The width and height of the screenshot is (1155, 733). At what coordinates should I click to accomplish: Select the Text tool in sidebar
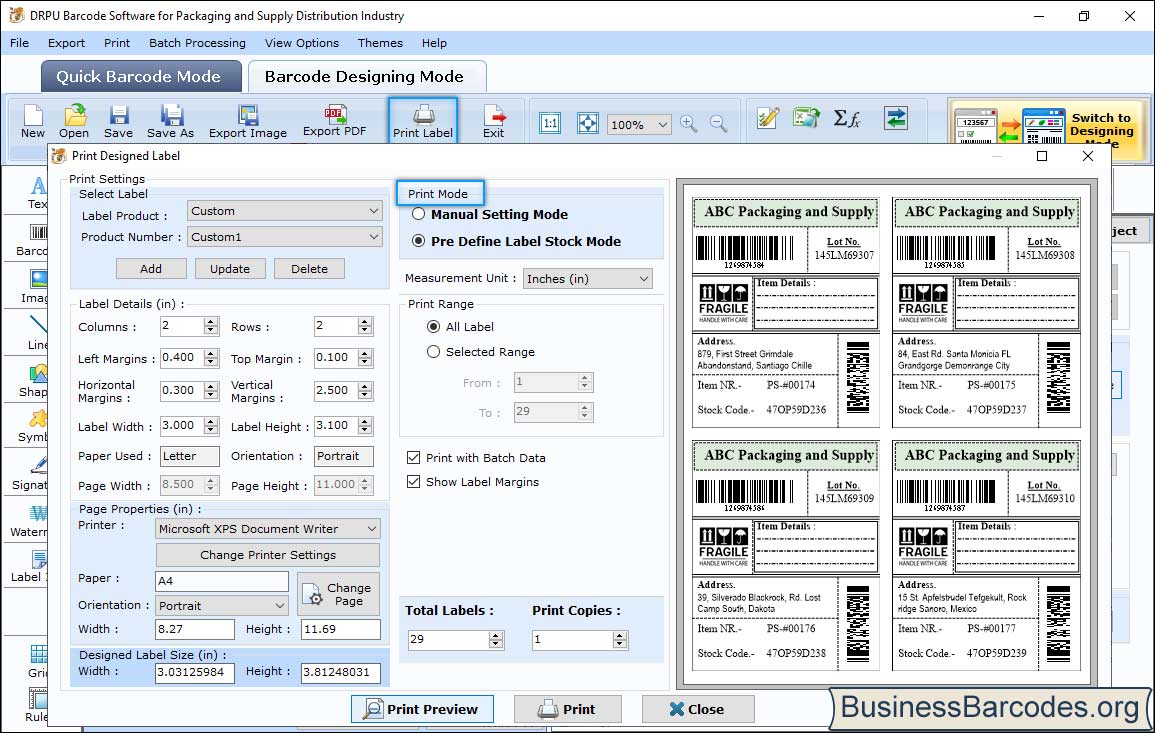click(36, 193)
